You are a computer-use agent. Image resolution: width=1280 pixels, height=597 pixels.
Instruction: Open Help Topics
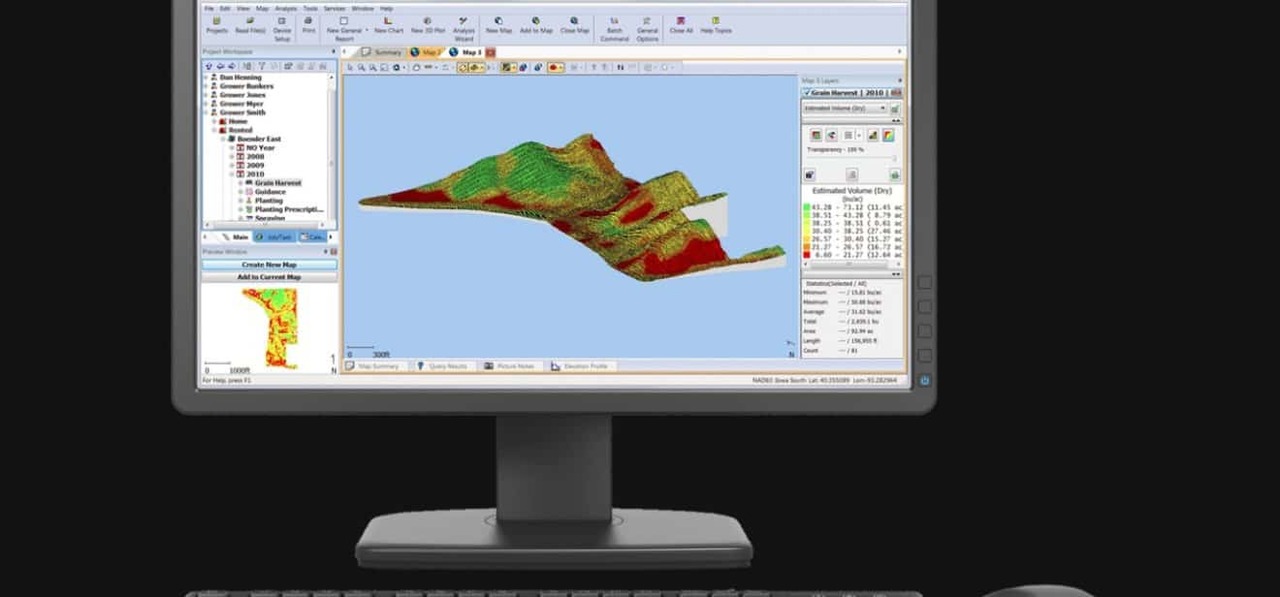pos(715,25)
